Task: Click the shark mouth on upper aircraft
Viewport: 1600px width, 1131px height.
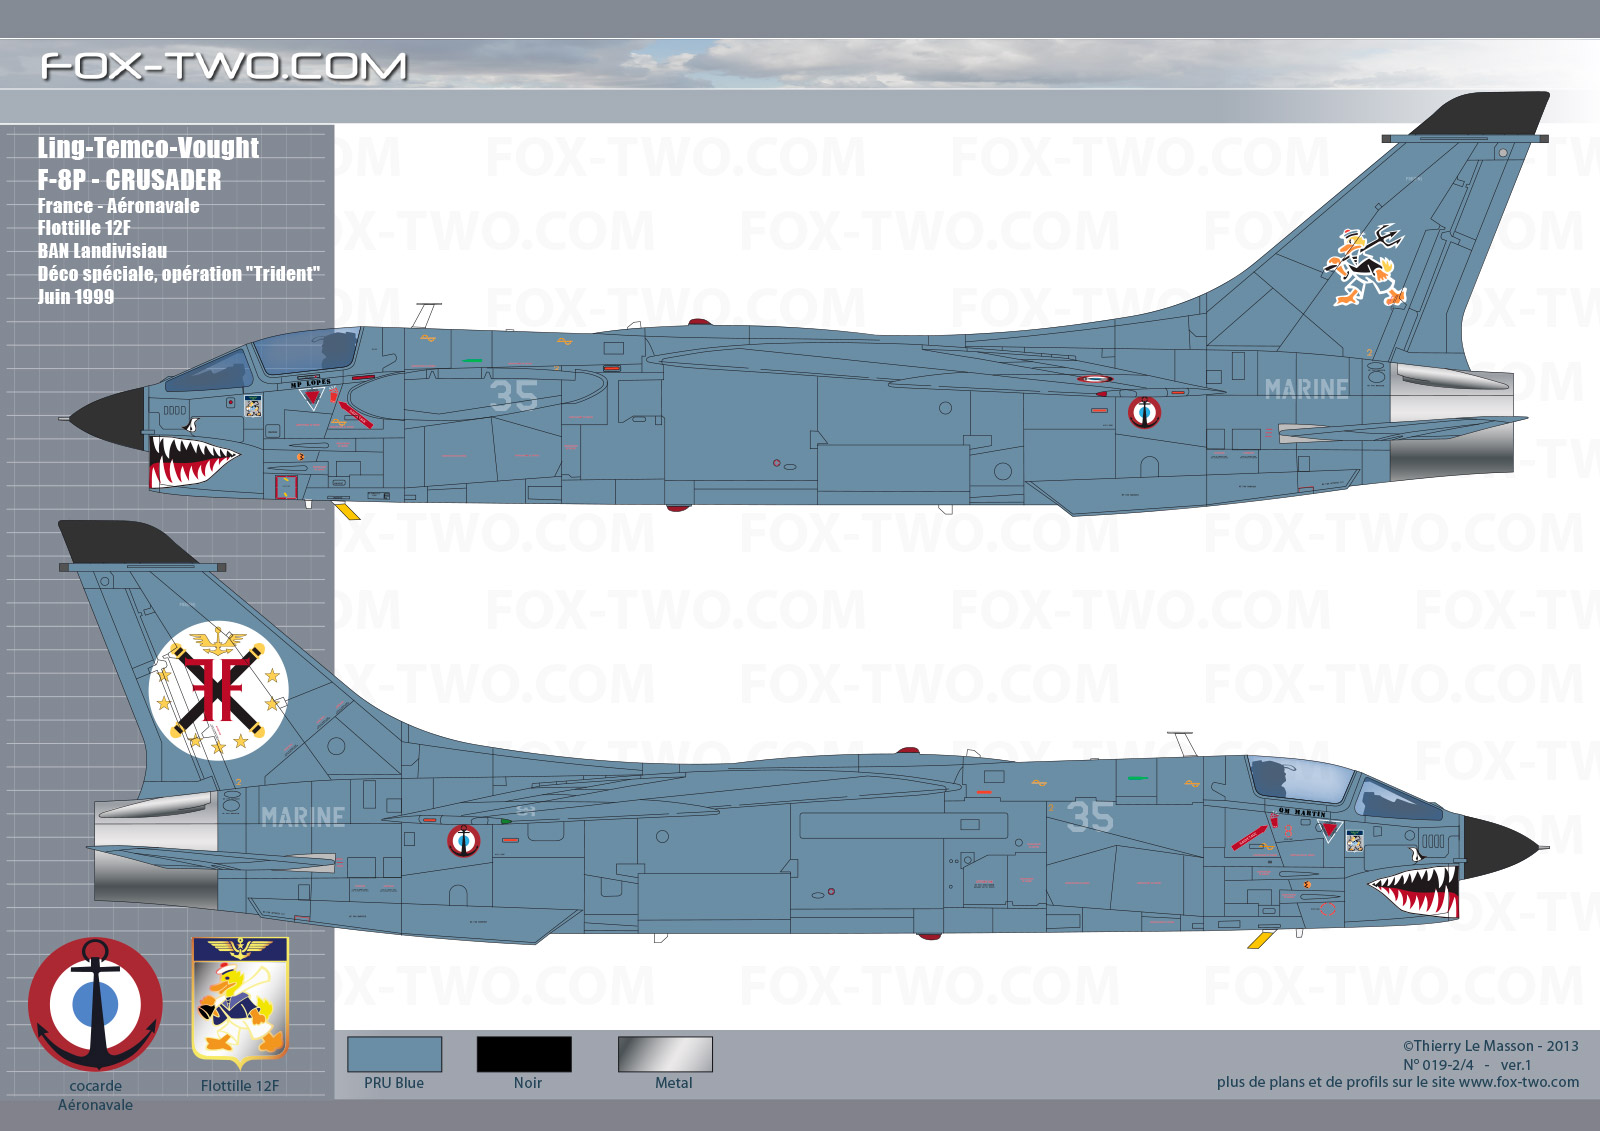Action: click(192, 462)
